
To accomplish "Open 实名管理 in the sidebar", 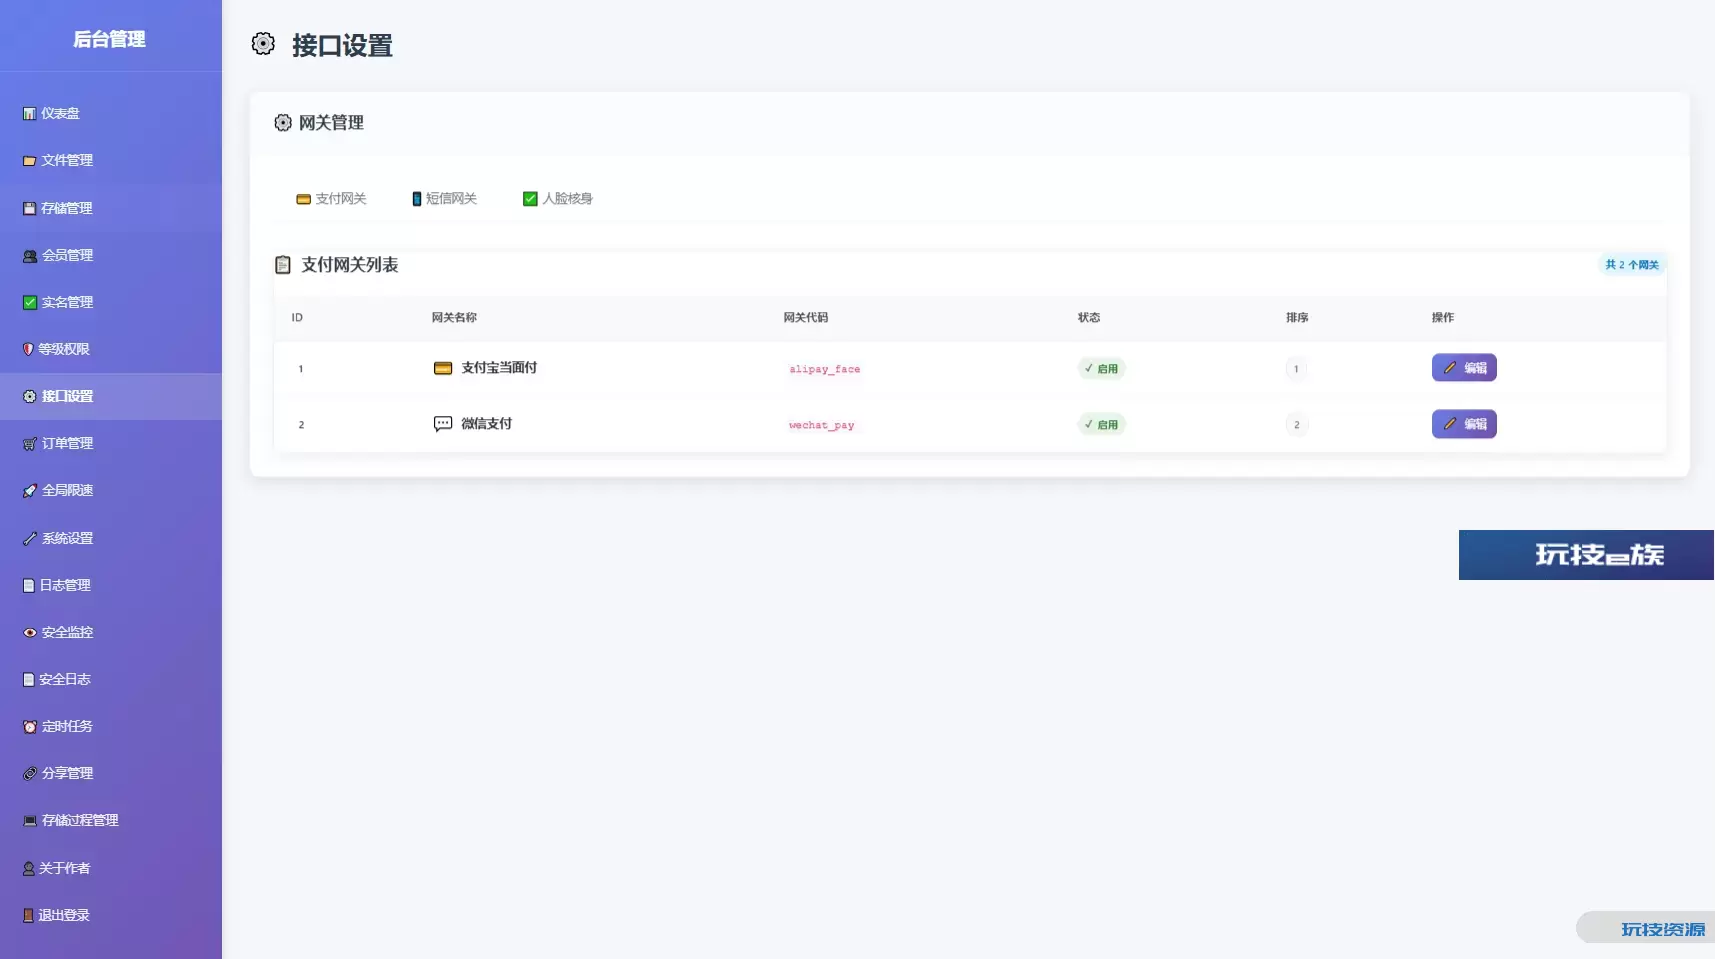I will [x=67, y=302].
